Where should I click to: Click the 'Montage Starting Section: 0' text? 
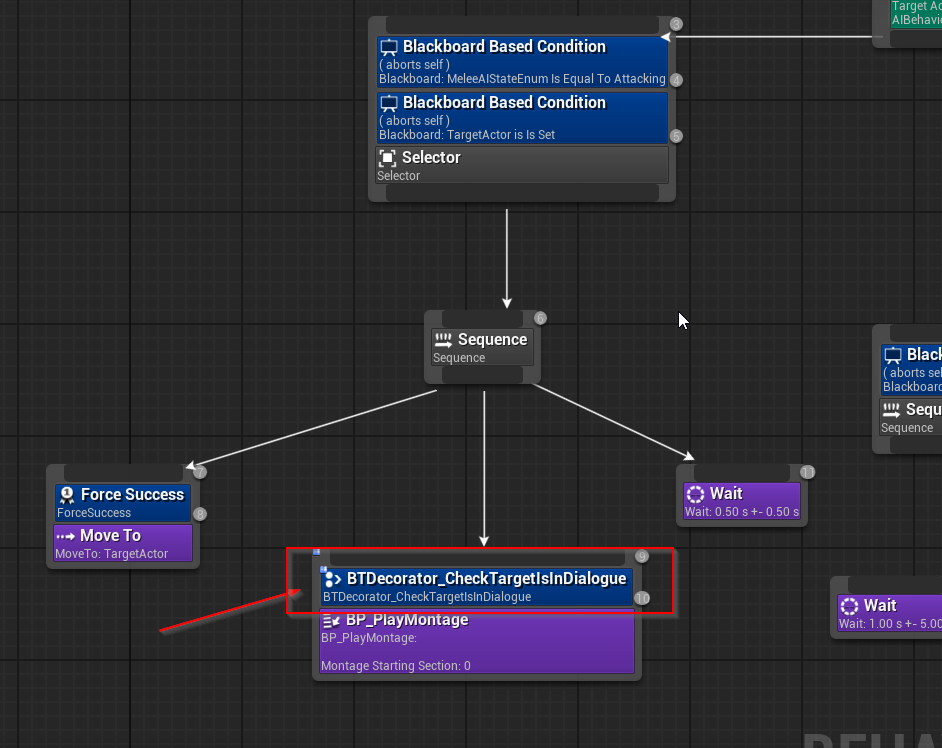click(x=396, y=666)
